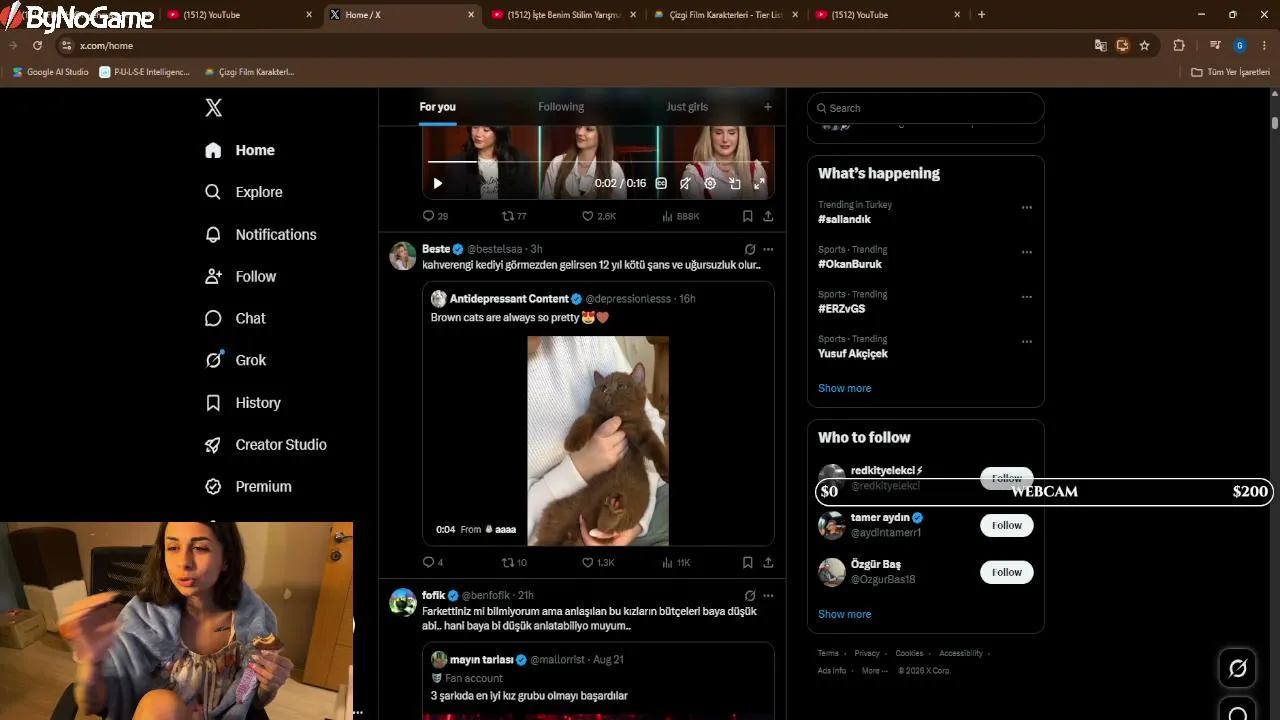Switch to the For you tab
This screenshot has width=1280, height=720.
438,107
